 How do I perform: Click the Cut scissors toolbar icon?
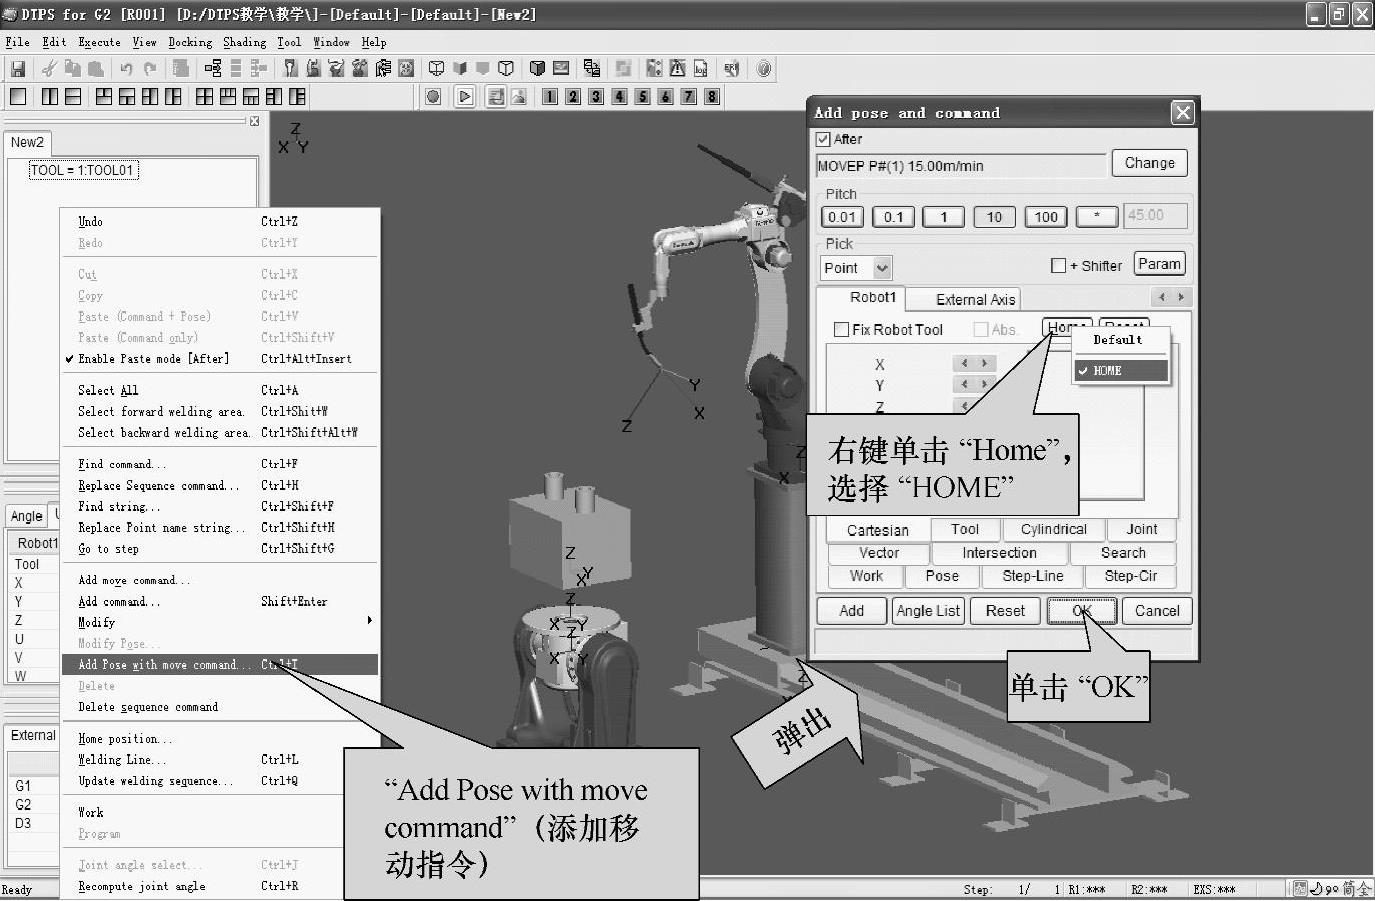pos(48,69)
